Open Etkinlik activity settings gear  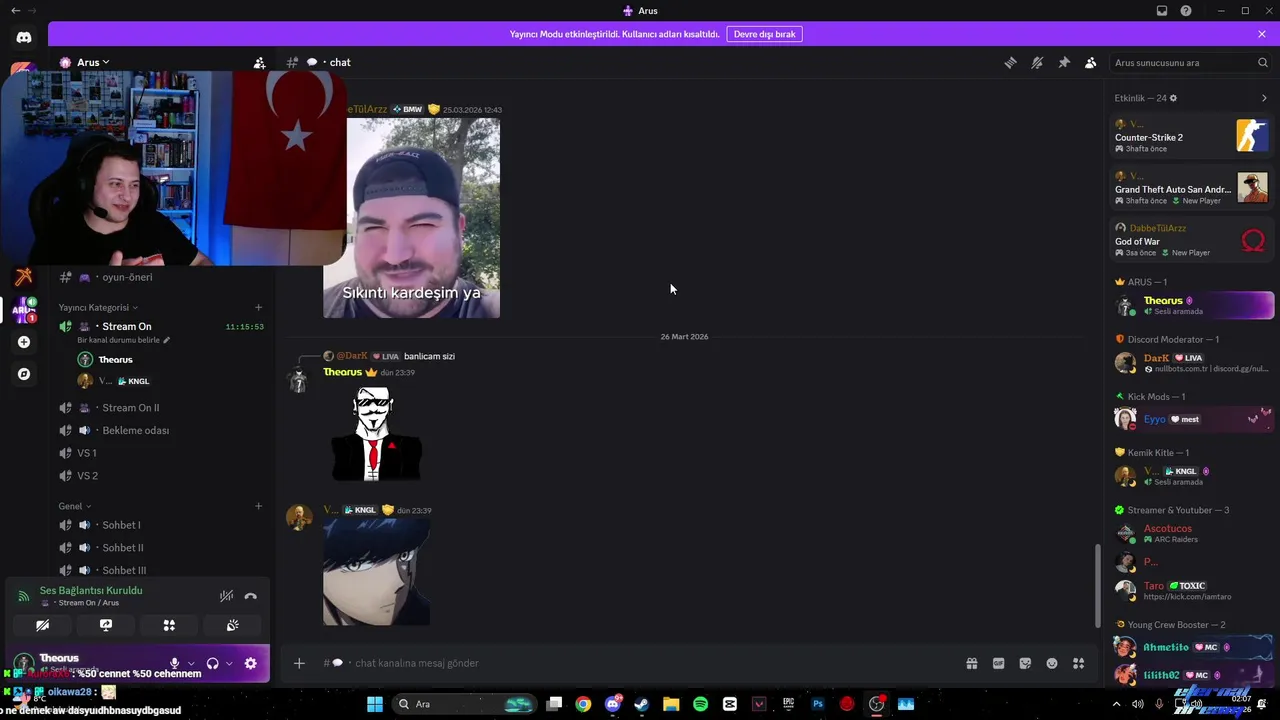coord(1173,98)
